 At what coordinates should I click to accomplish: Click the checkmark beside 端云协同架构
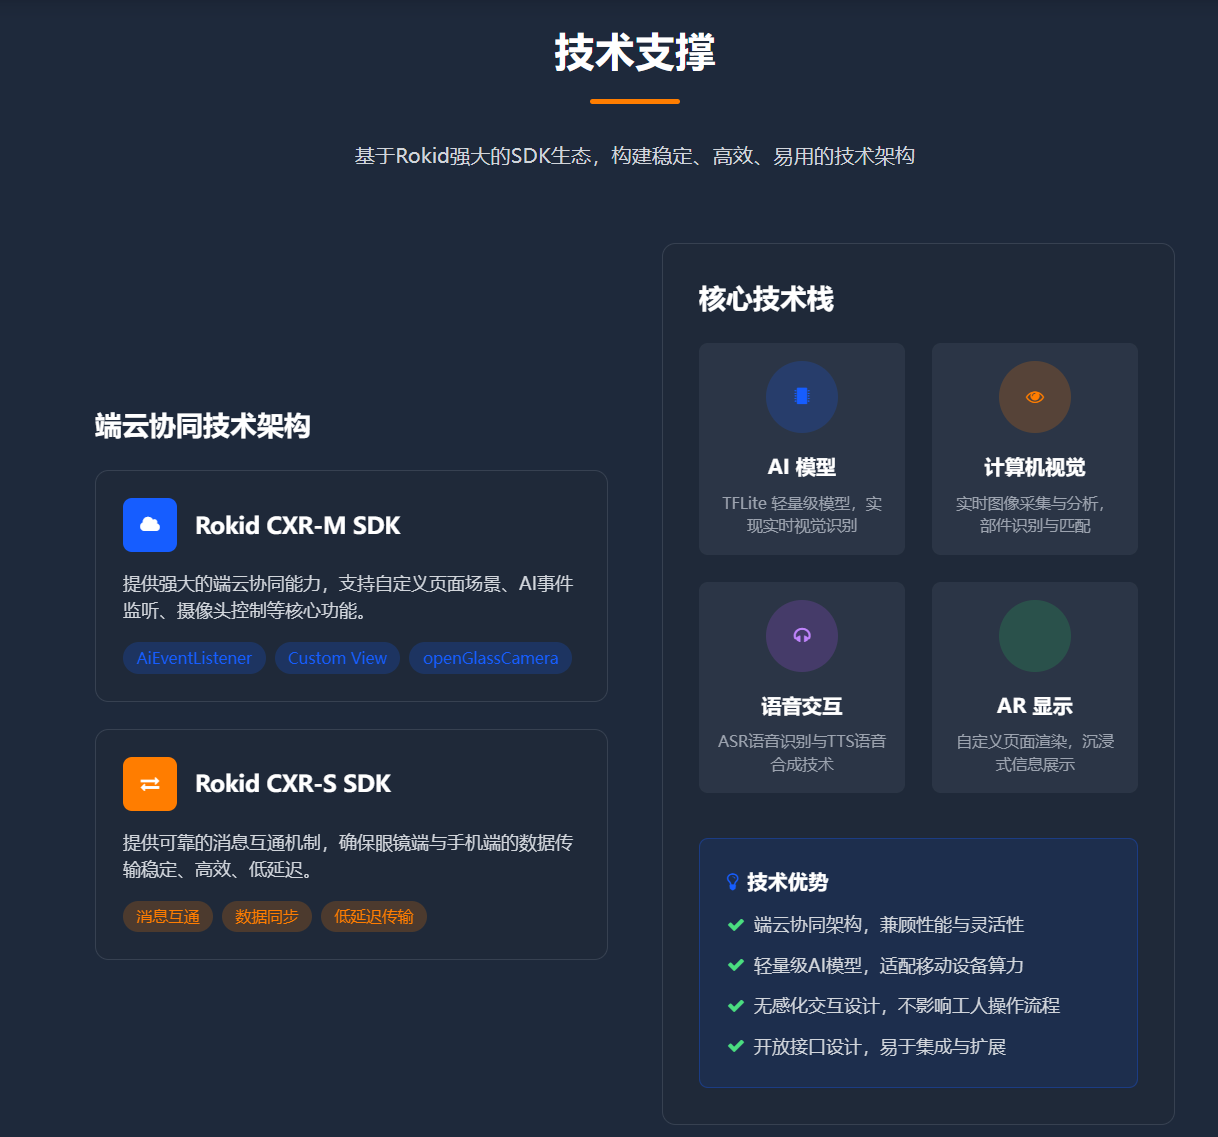click(736, 925)
